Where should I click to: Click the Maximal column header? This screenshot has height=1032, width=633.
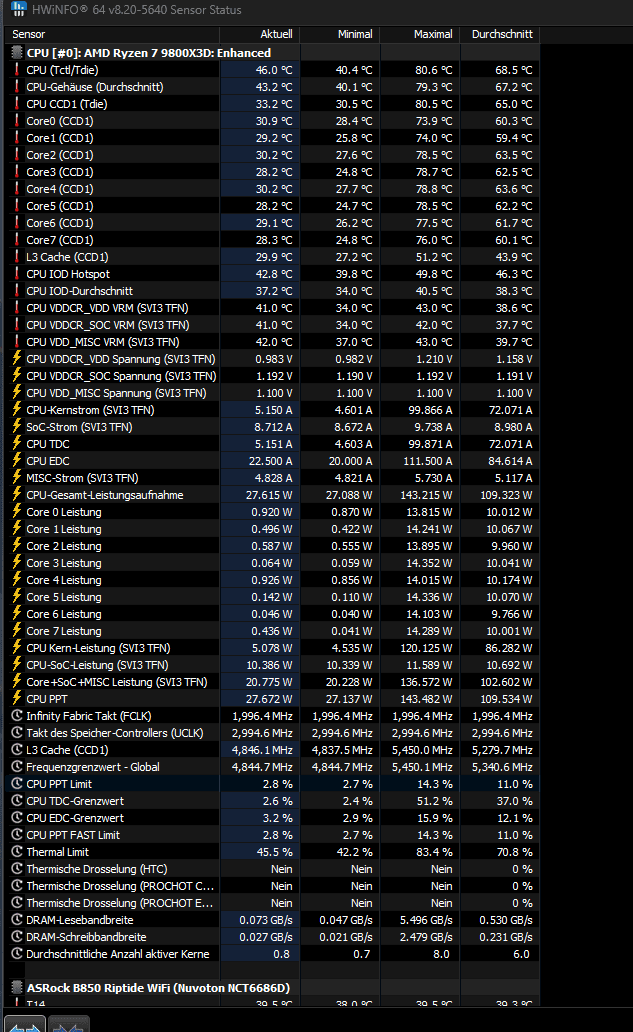pos(433,34)
